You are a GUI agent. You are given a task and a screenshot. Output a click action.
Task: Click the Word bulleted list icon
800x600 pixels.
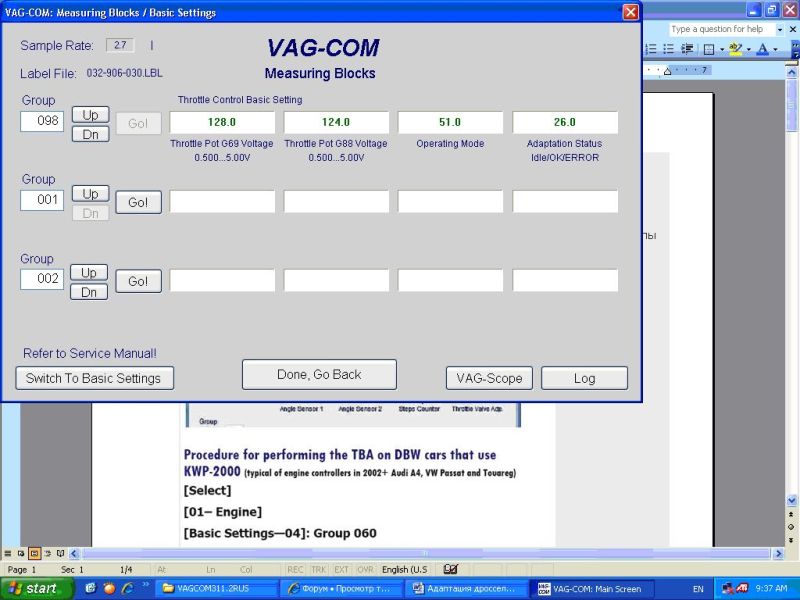click(x=669, y=49)
